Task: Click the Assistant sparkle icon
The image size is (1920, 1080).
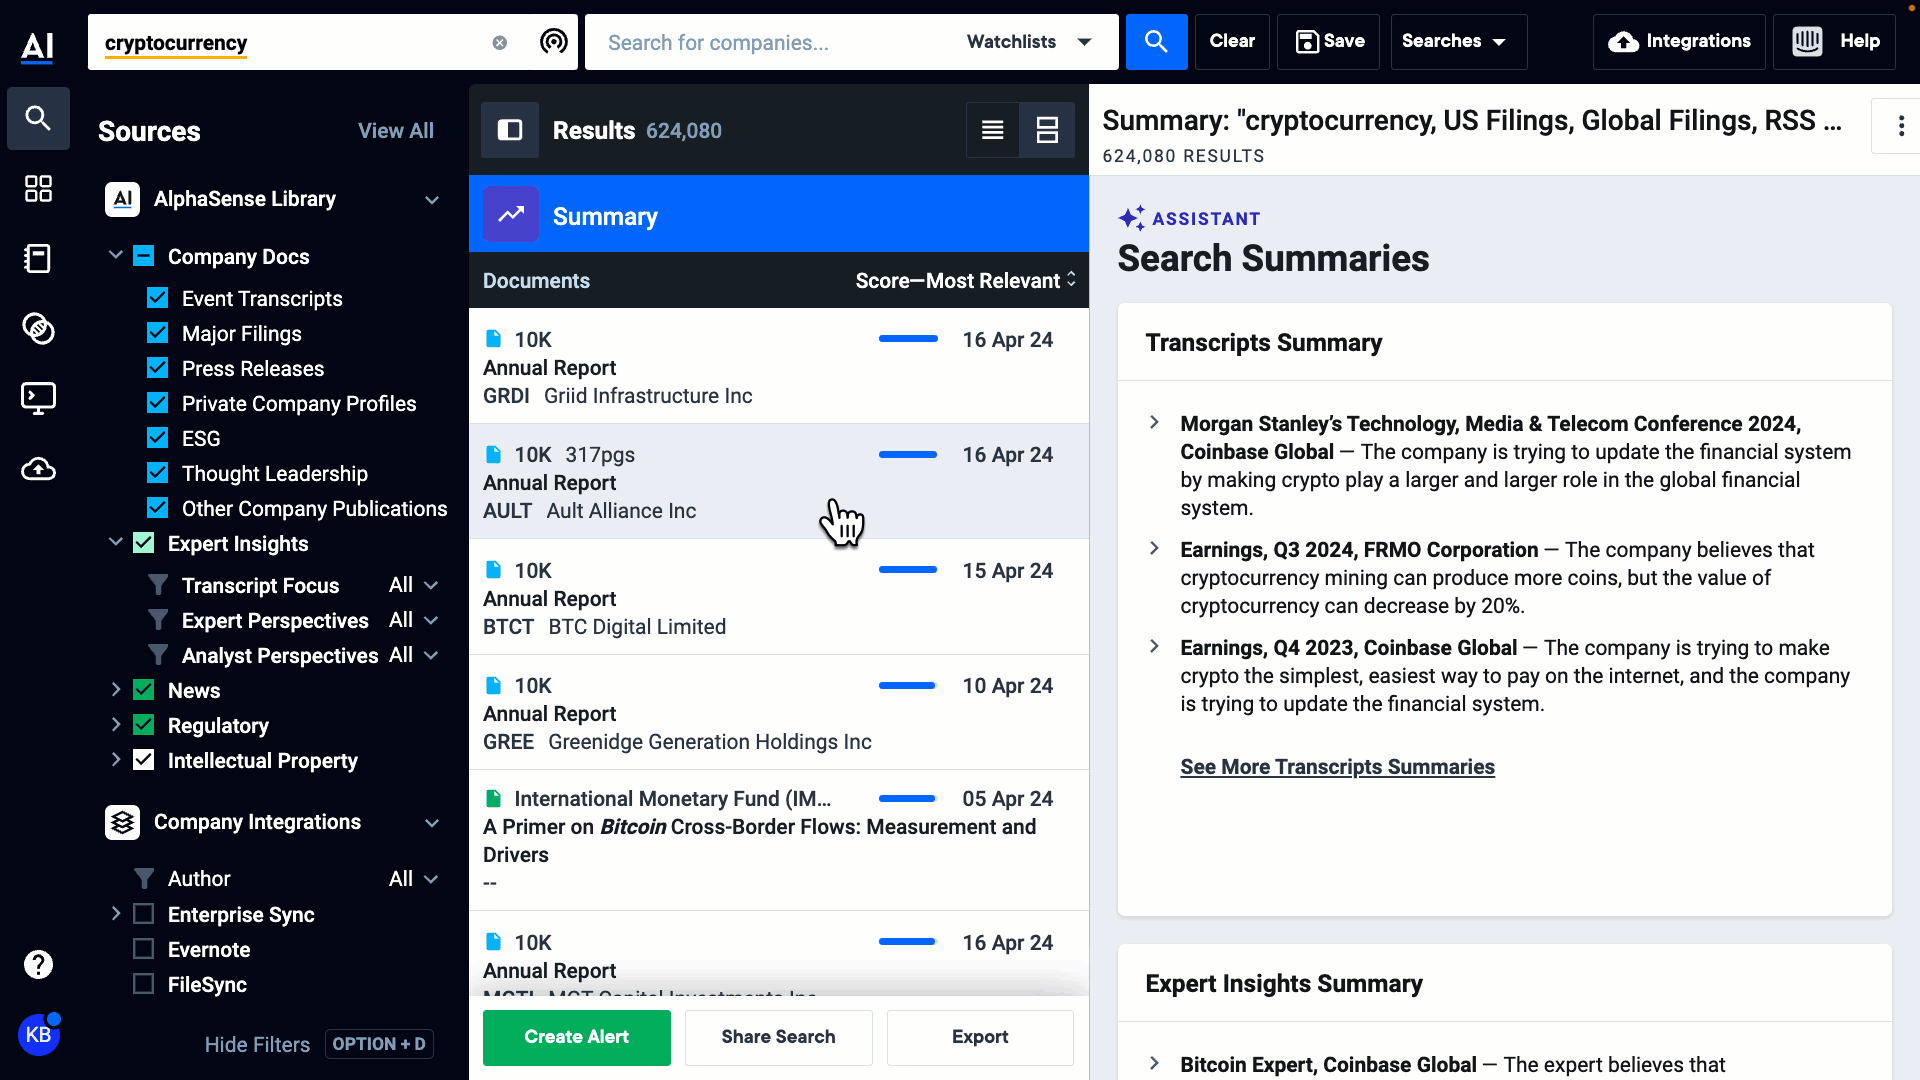Action: 1131,218
